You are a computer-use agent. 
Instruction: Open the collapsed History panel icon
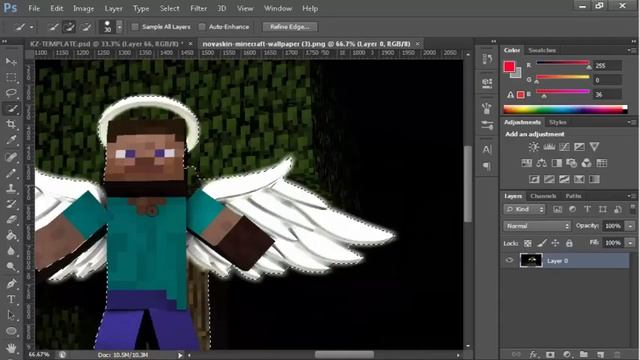pyautogui.click(x=487, y=60)
